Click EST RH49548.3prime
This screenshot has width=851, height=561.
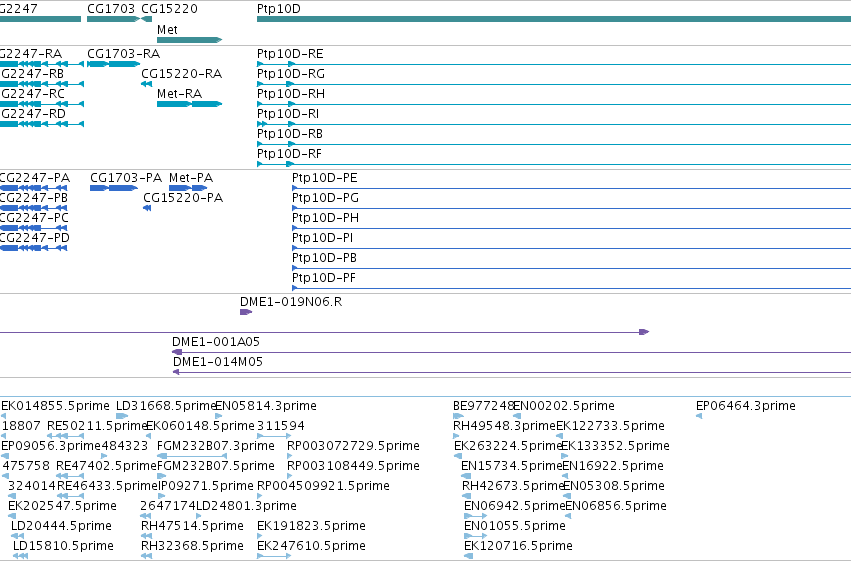pyautogui.click(x=504, y=426)
